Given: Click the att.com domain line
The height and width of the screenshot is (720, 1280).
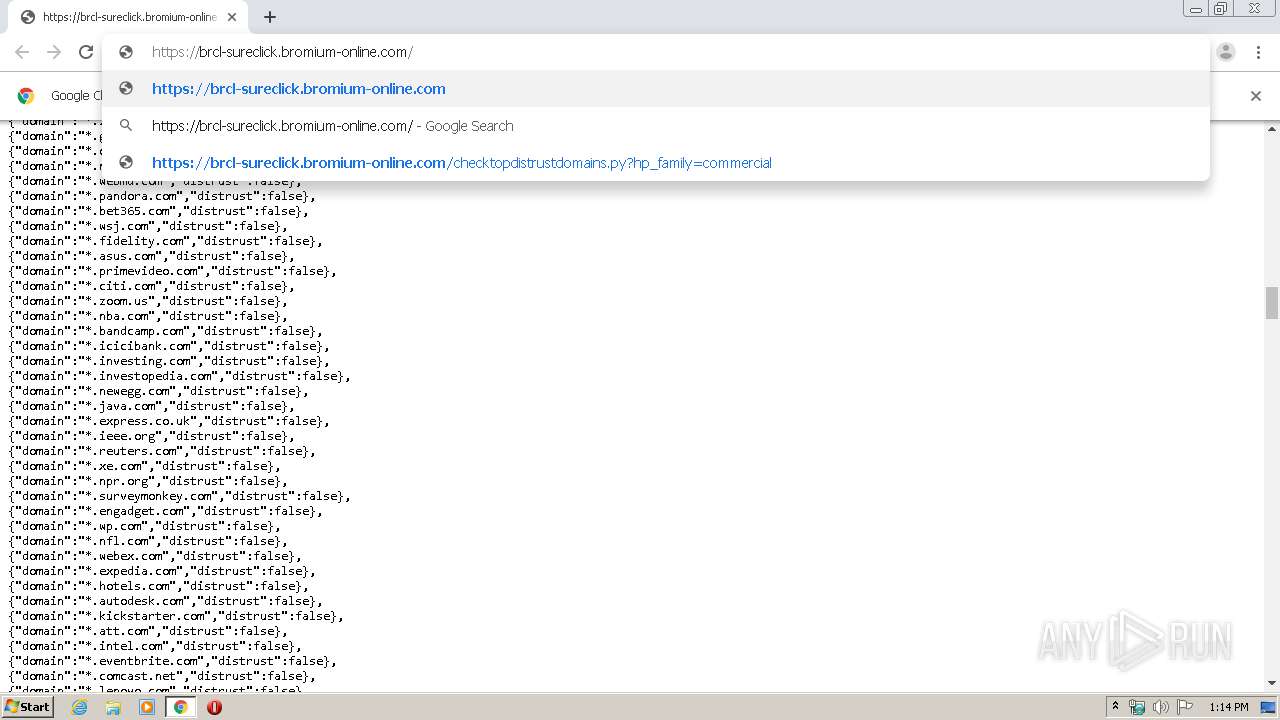Looking at the screenshot, I should point(147,631).
